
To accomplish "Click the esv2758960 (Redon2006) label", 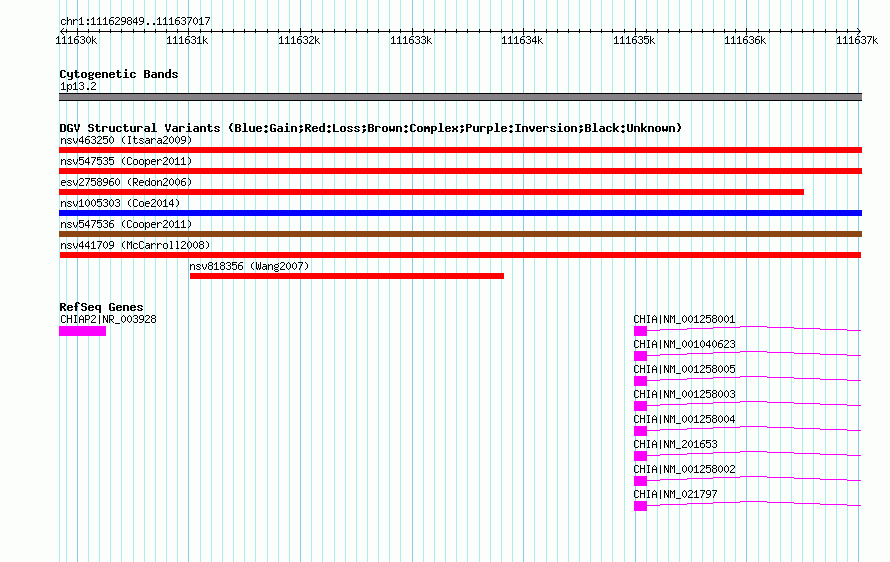I will 126,182.
